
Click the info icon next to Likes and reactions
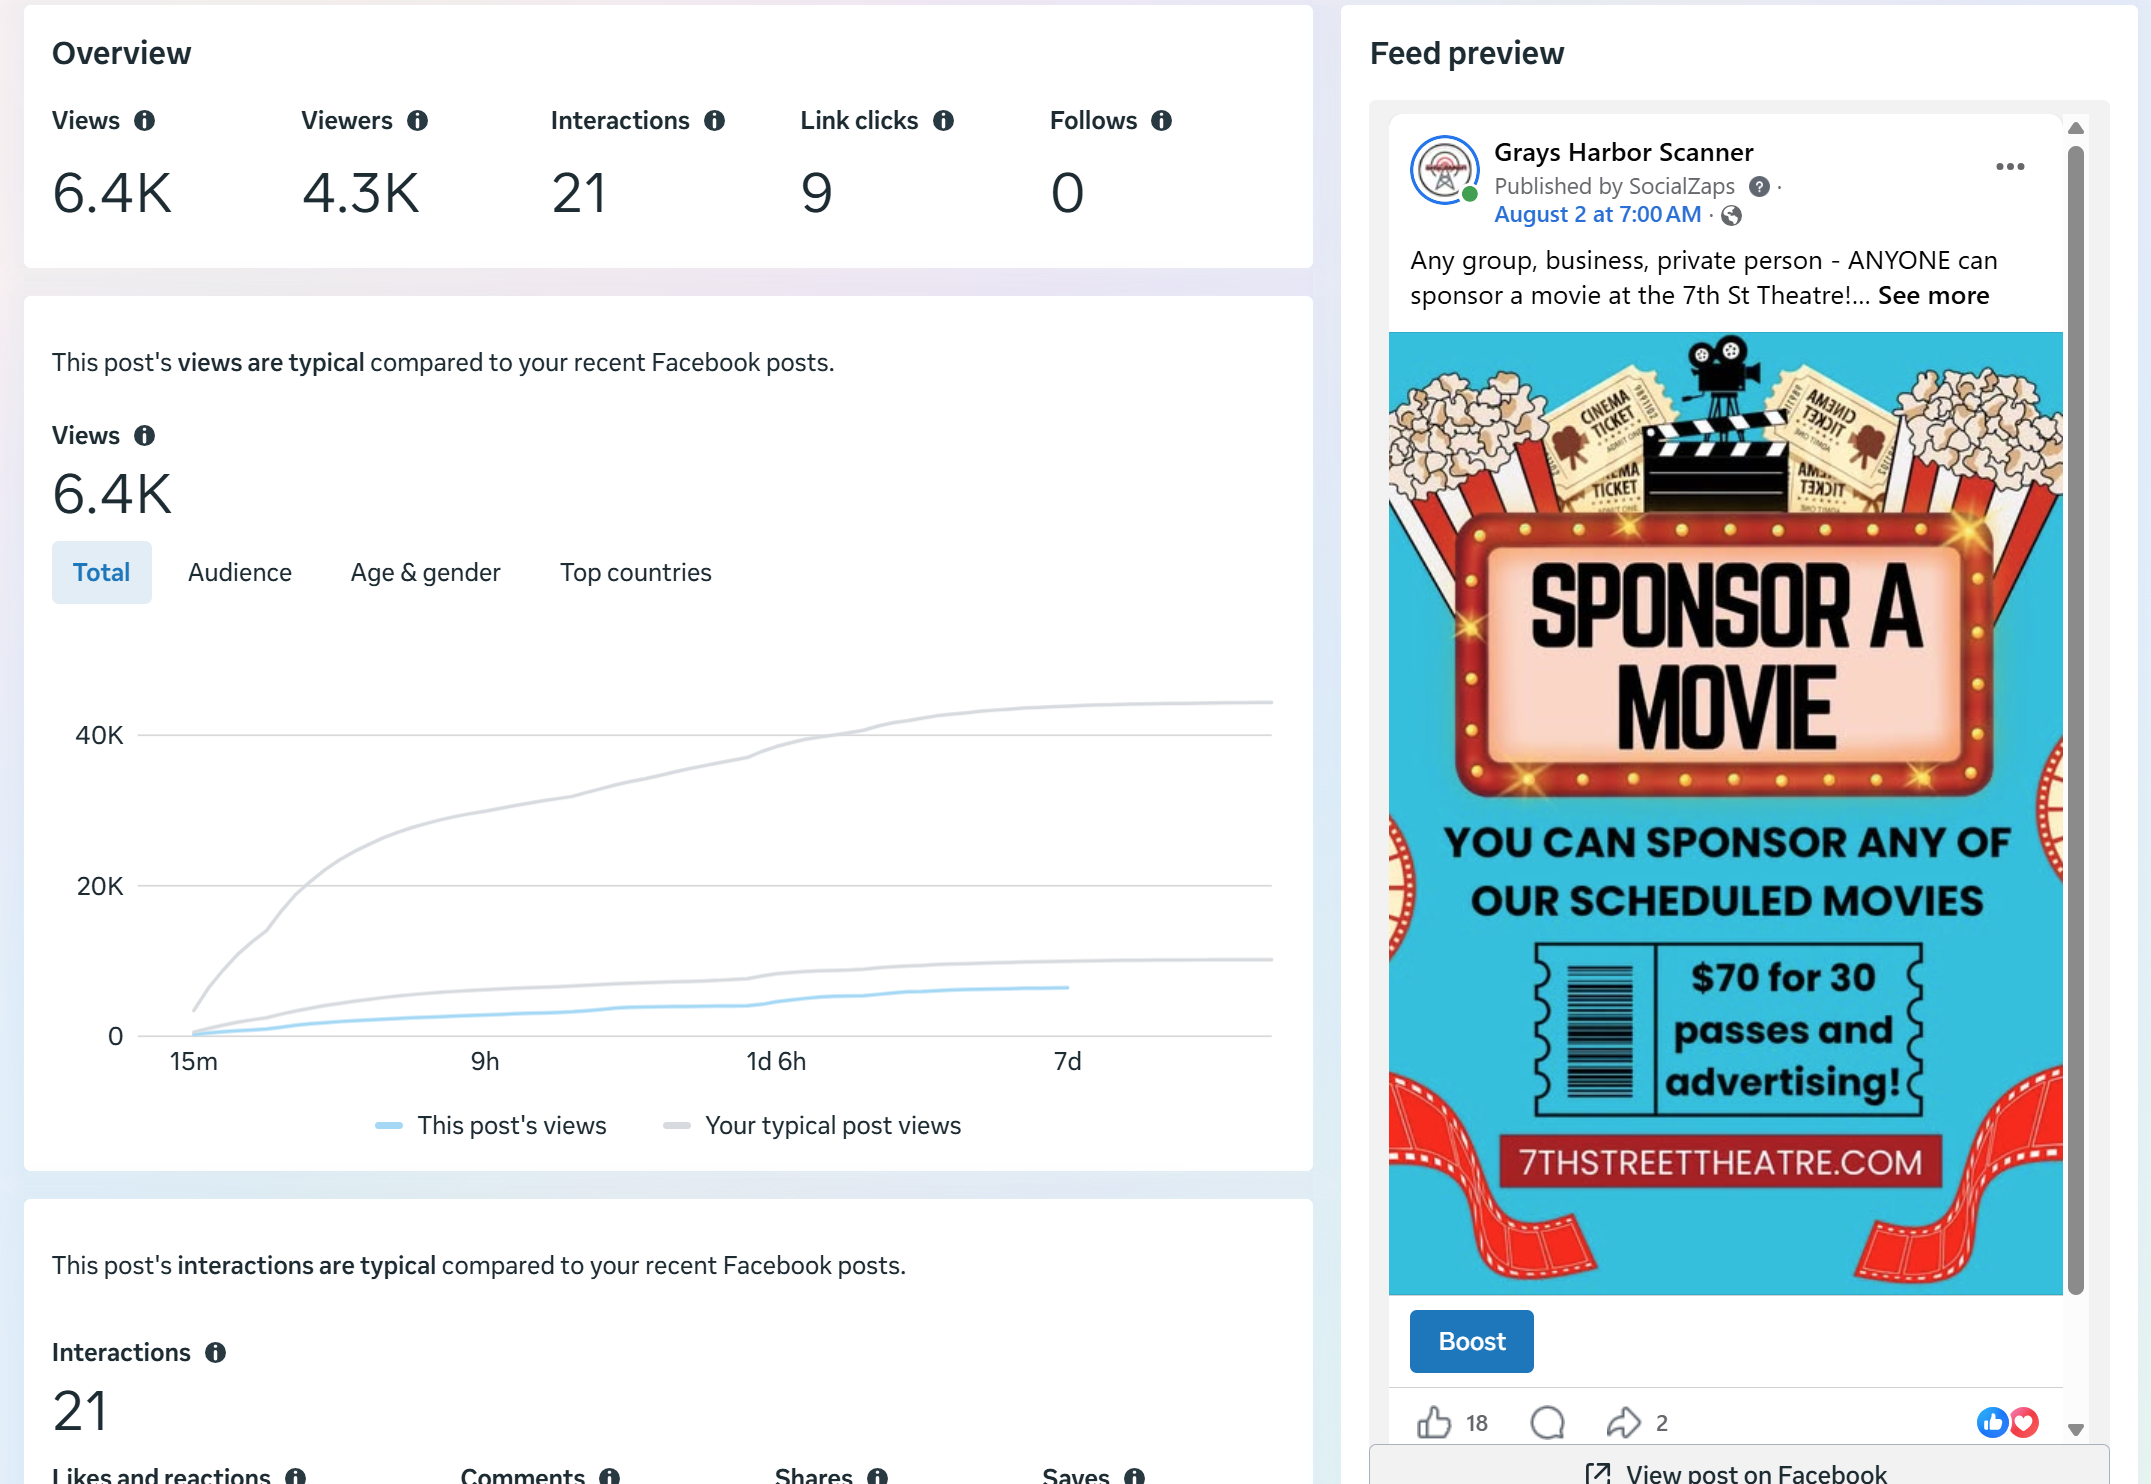click(x=296, y=1476)
